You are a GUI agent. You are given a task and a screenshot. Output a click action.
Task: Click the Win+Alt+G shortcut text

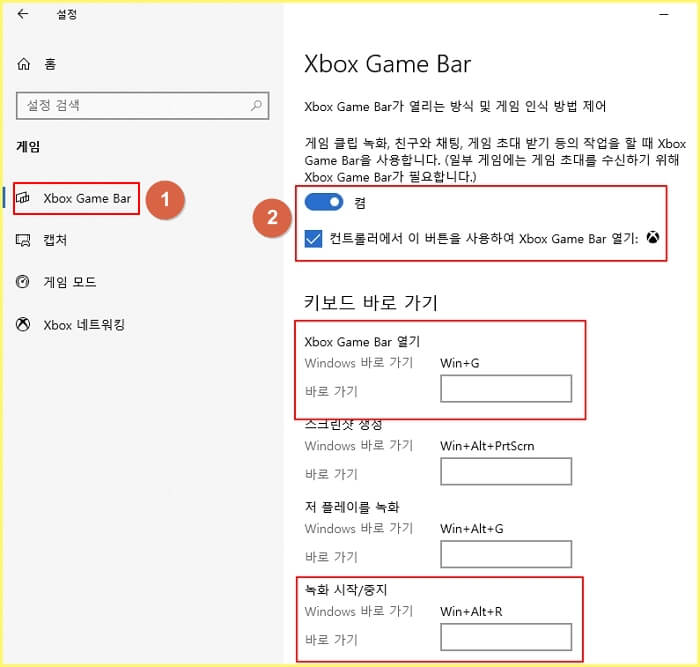[x=471, y=529]
